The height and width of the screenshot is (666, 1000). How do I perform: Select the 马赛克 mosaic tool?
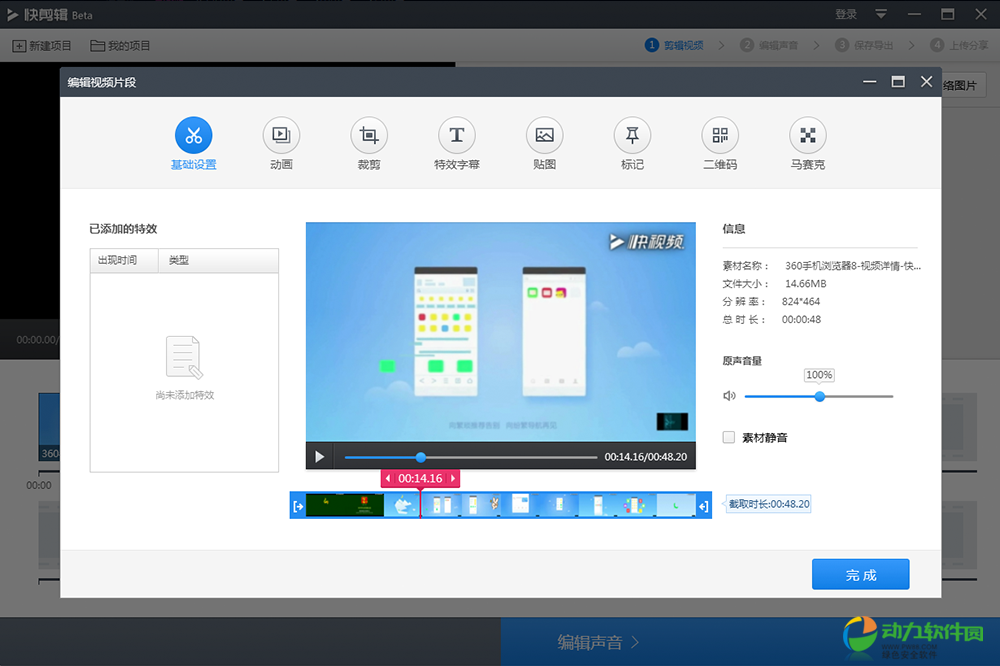pos(807,135)
